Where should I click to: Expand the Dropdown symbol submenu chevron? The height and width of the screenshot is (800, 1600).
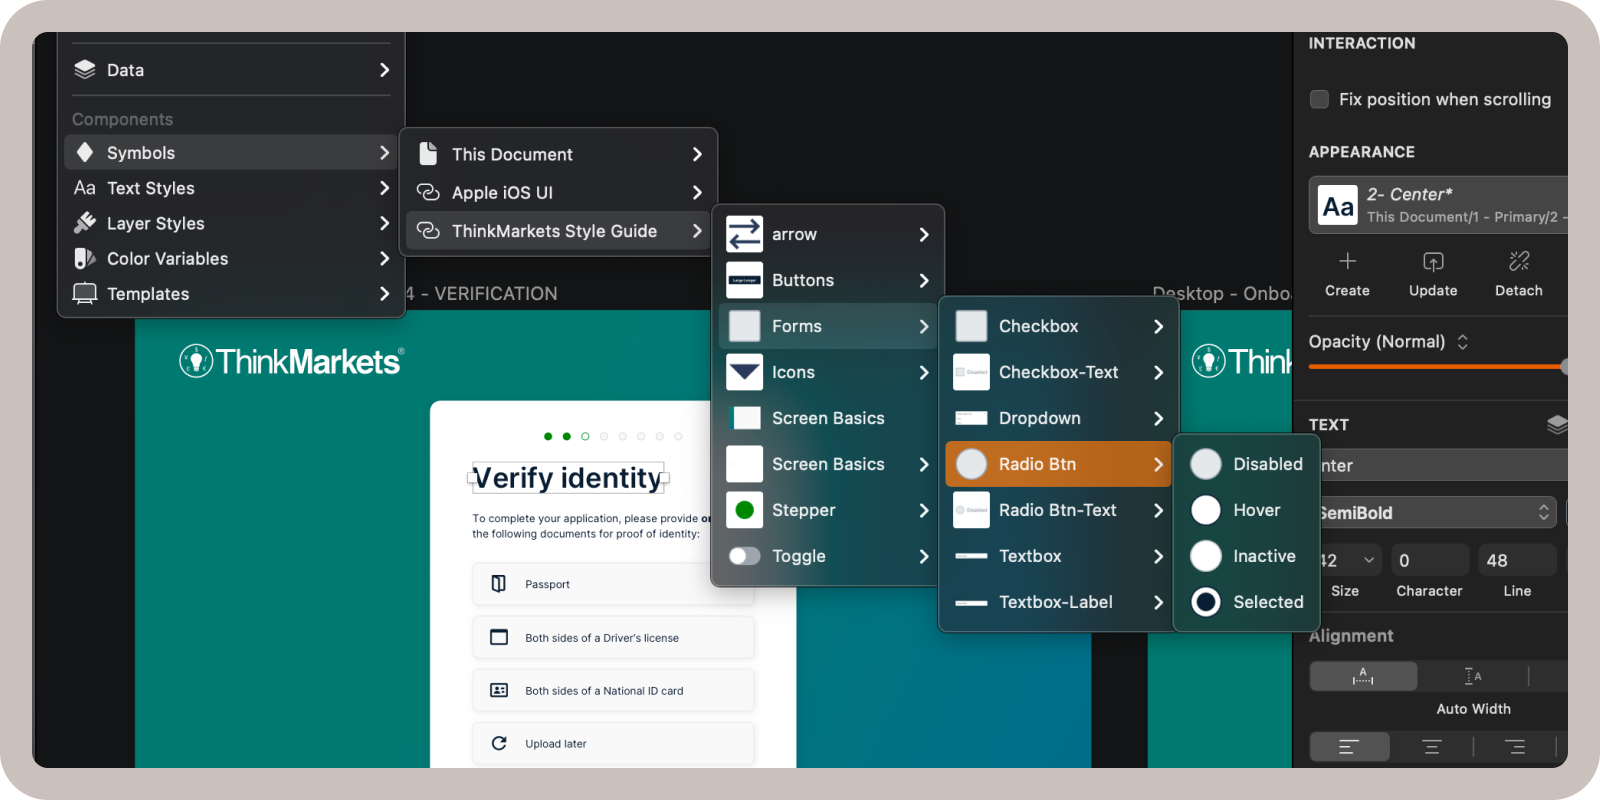click(1158, 418)
